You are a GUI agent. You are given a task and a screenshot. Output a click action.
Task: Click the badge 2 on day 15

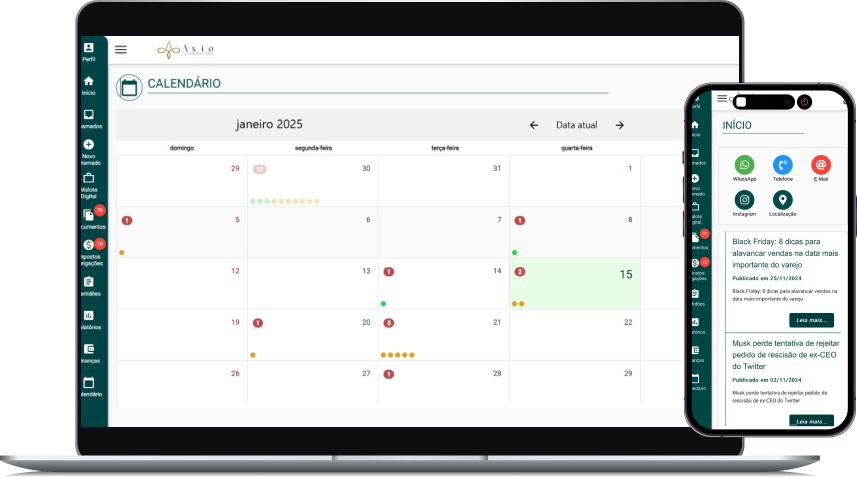click(520, 272)
